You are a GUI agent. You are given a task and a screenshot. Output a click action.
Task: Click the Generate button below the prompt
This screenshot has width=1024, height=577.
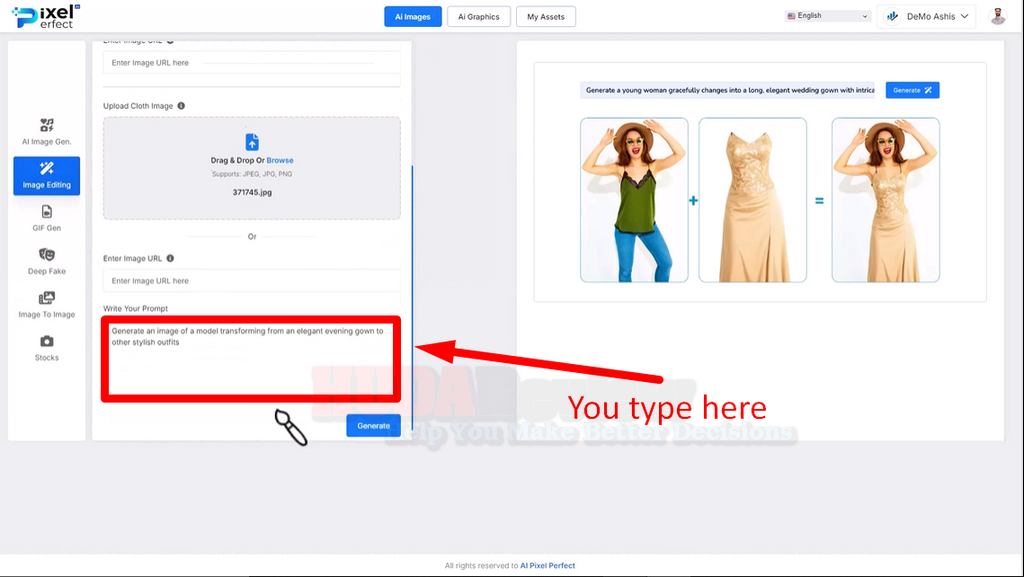coord(374,426)
